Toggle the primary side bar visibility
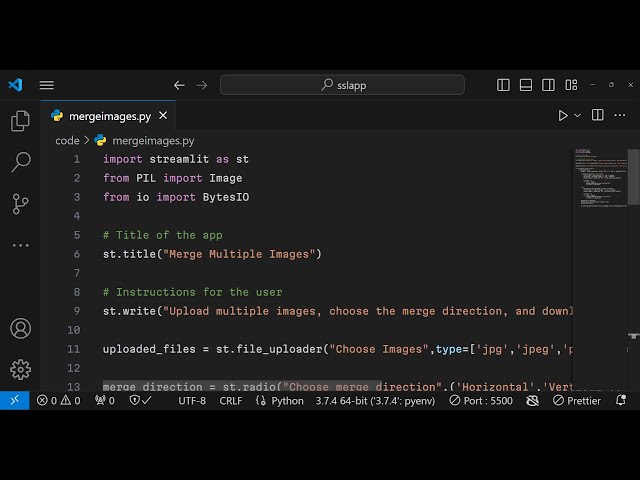 [x=504, y=85]
